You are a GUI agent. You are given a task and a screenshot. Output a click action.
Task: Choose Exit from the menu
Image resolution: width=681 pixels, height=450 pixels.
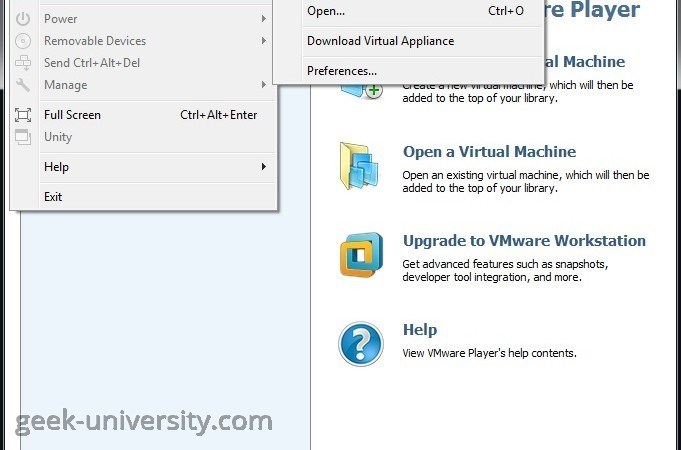(x=144, y=197)
